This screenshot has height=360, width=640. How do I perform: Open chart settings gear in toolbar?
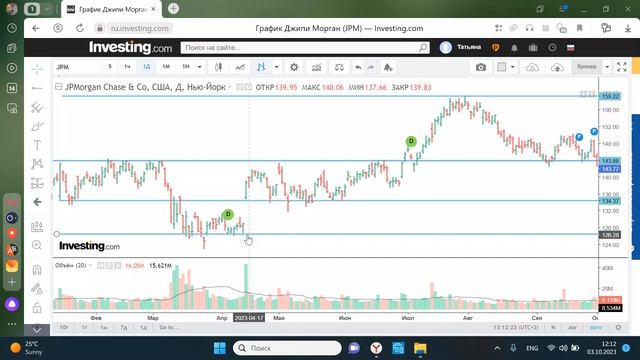[294, 67]
